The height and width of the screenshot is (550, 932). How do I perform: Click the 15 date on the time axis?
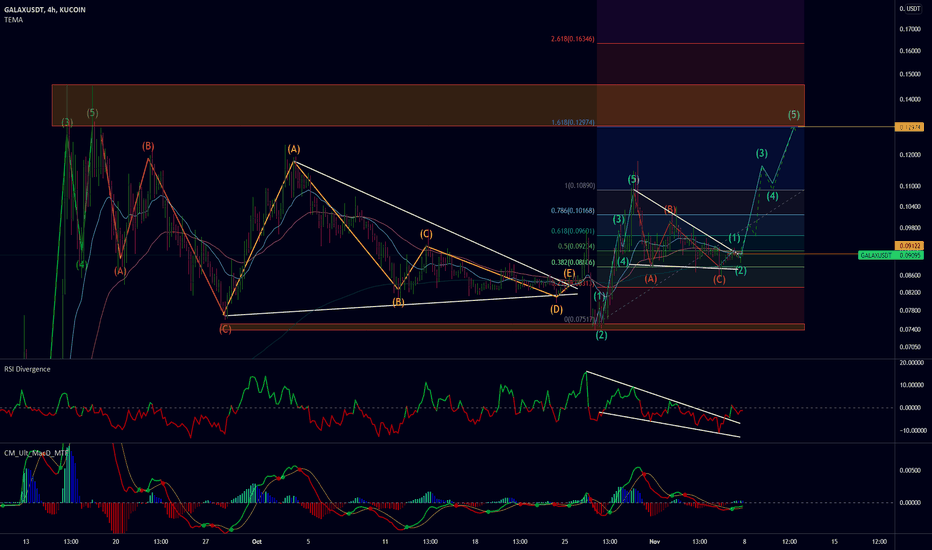click(834, 542)
